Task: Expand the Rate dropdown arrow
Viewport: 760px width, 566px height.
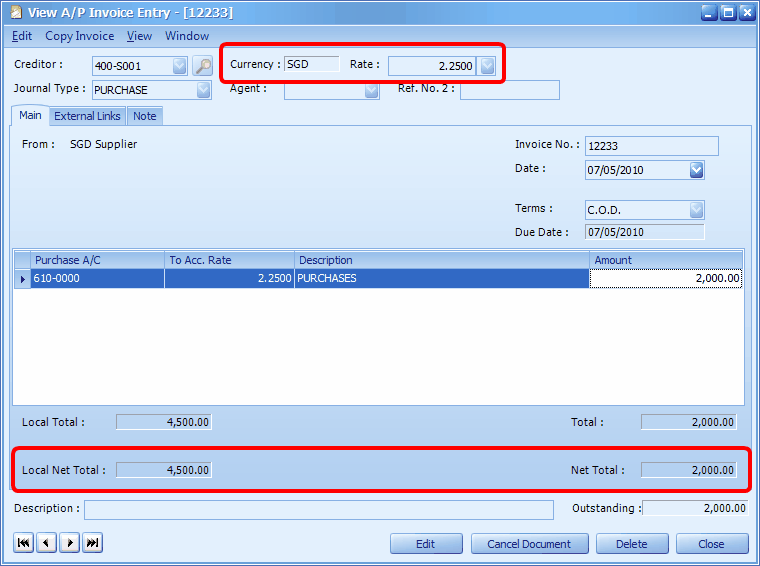Action: (x=487, y=66)
